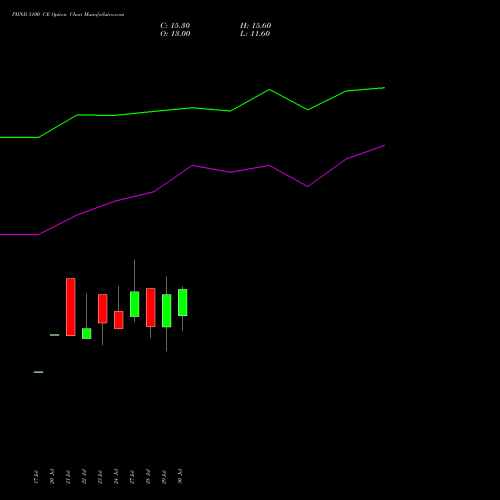Click the '23 Jul' date axis label
Image resolution: width=500 pixels, height=500 pixels.
[x=100, y=477]
